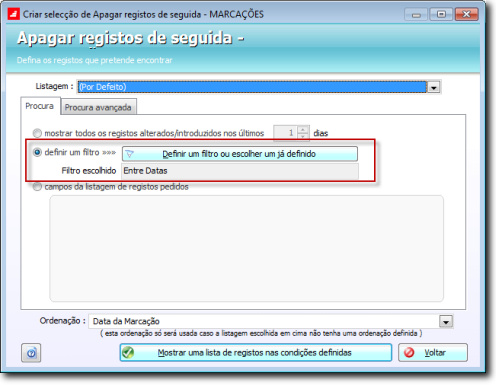
Task: Select 'campos da listagem de registos pedidos' radio
Action: pyautogui.click(x=37, y=187)
